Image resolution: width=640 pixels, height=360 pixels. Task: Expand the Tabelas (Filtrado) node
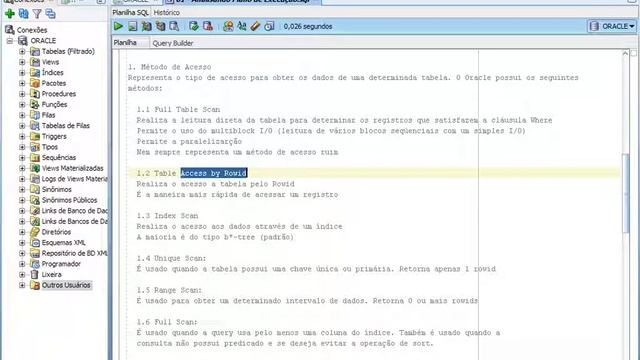pyautogui.click(x=22, y=51)
